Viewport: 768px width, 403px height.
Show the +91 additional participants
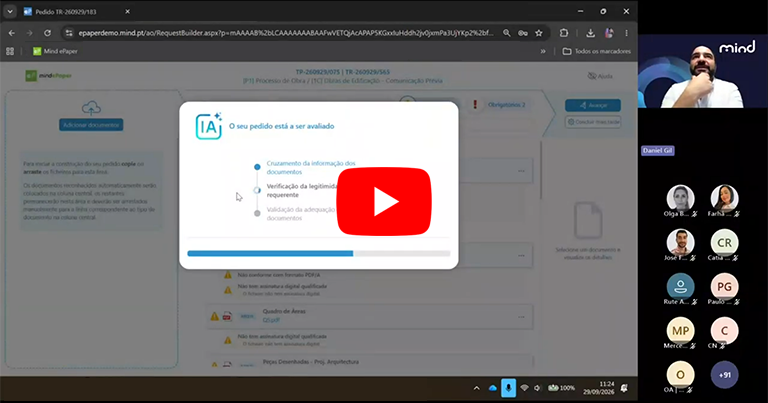pos(724,375)
